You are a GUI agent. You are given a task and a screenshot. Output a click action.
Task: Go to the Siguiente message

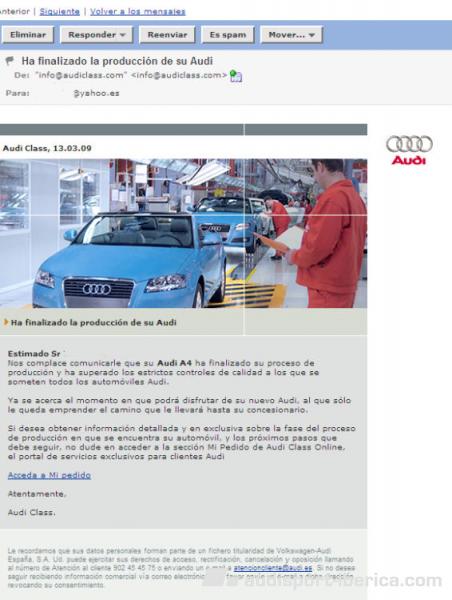pos(60,11)
